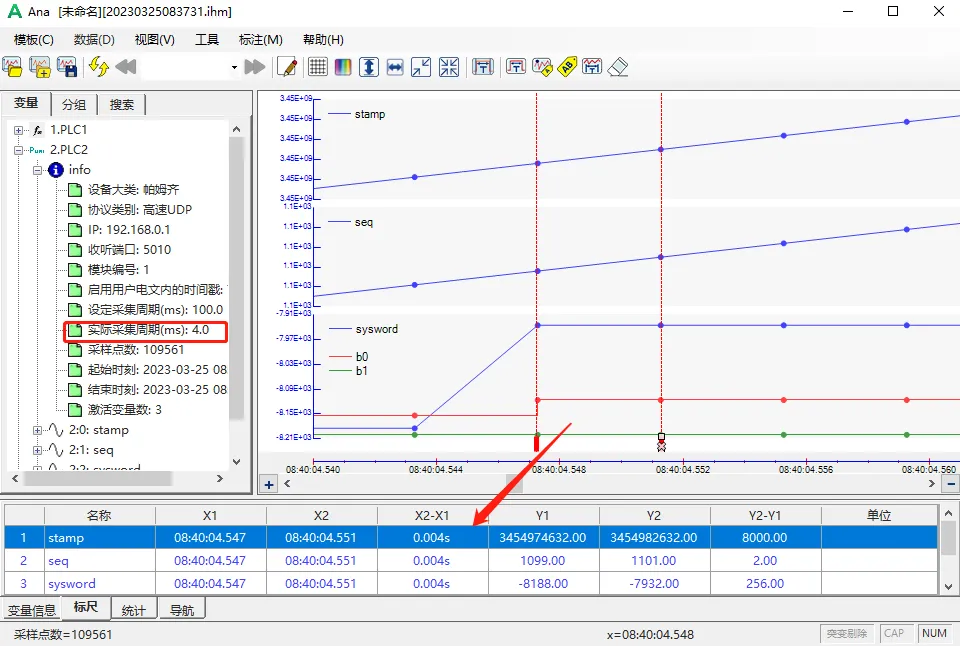Select the seq row in ruler table
Screen dimensions: 960x646
pyautogui.click(x=471, y=561)
